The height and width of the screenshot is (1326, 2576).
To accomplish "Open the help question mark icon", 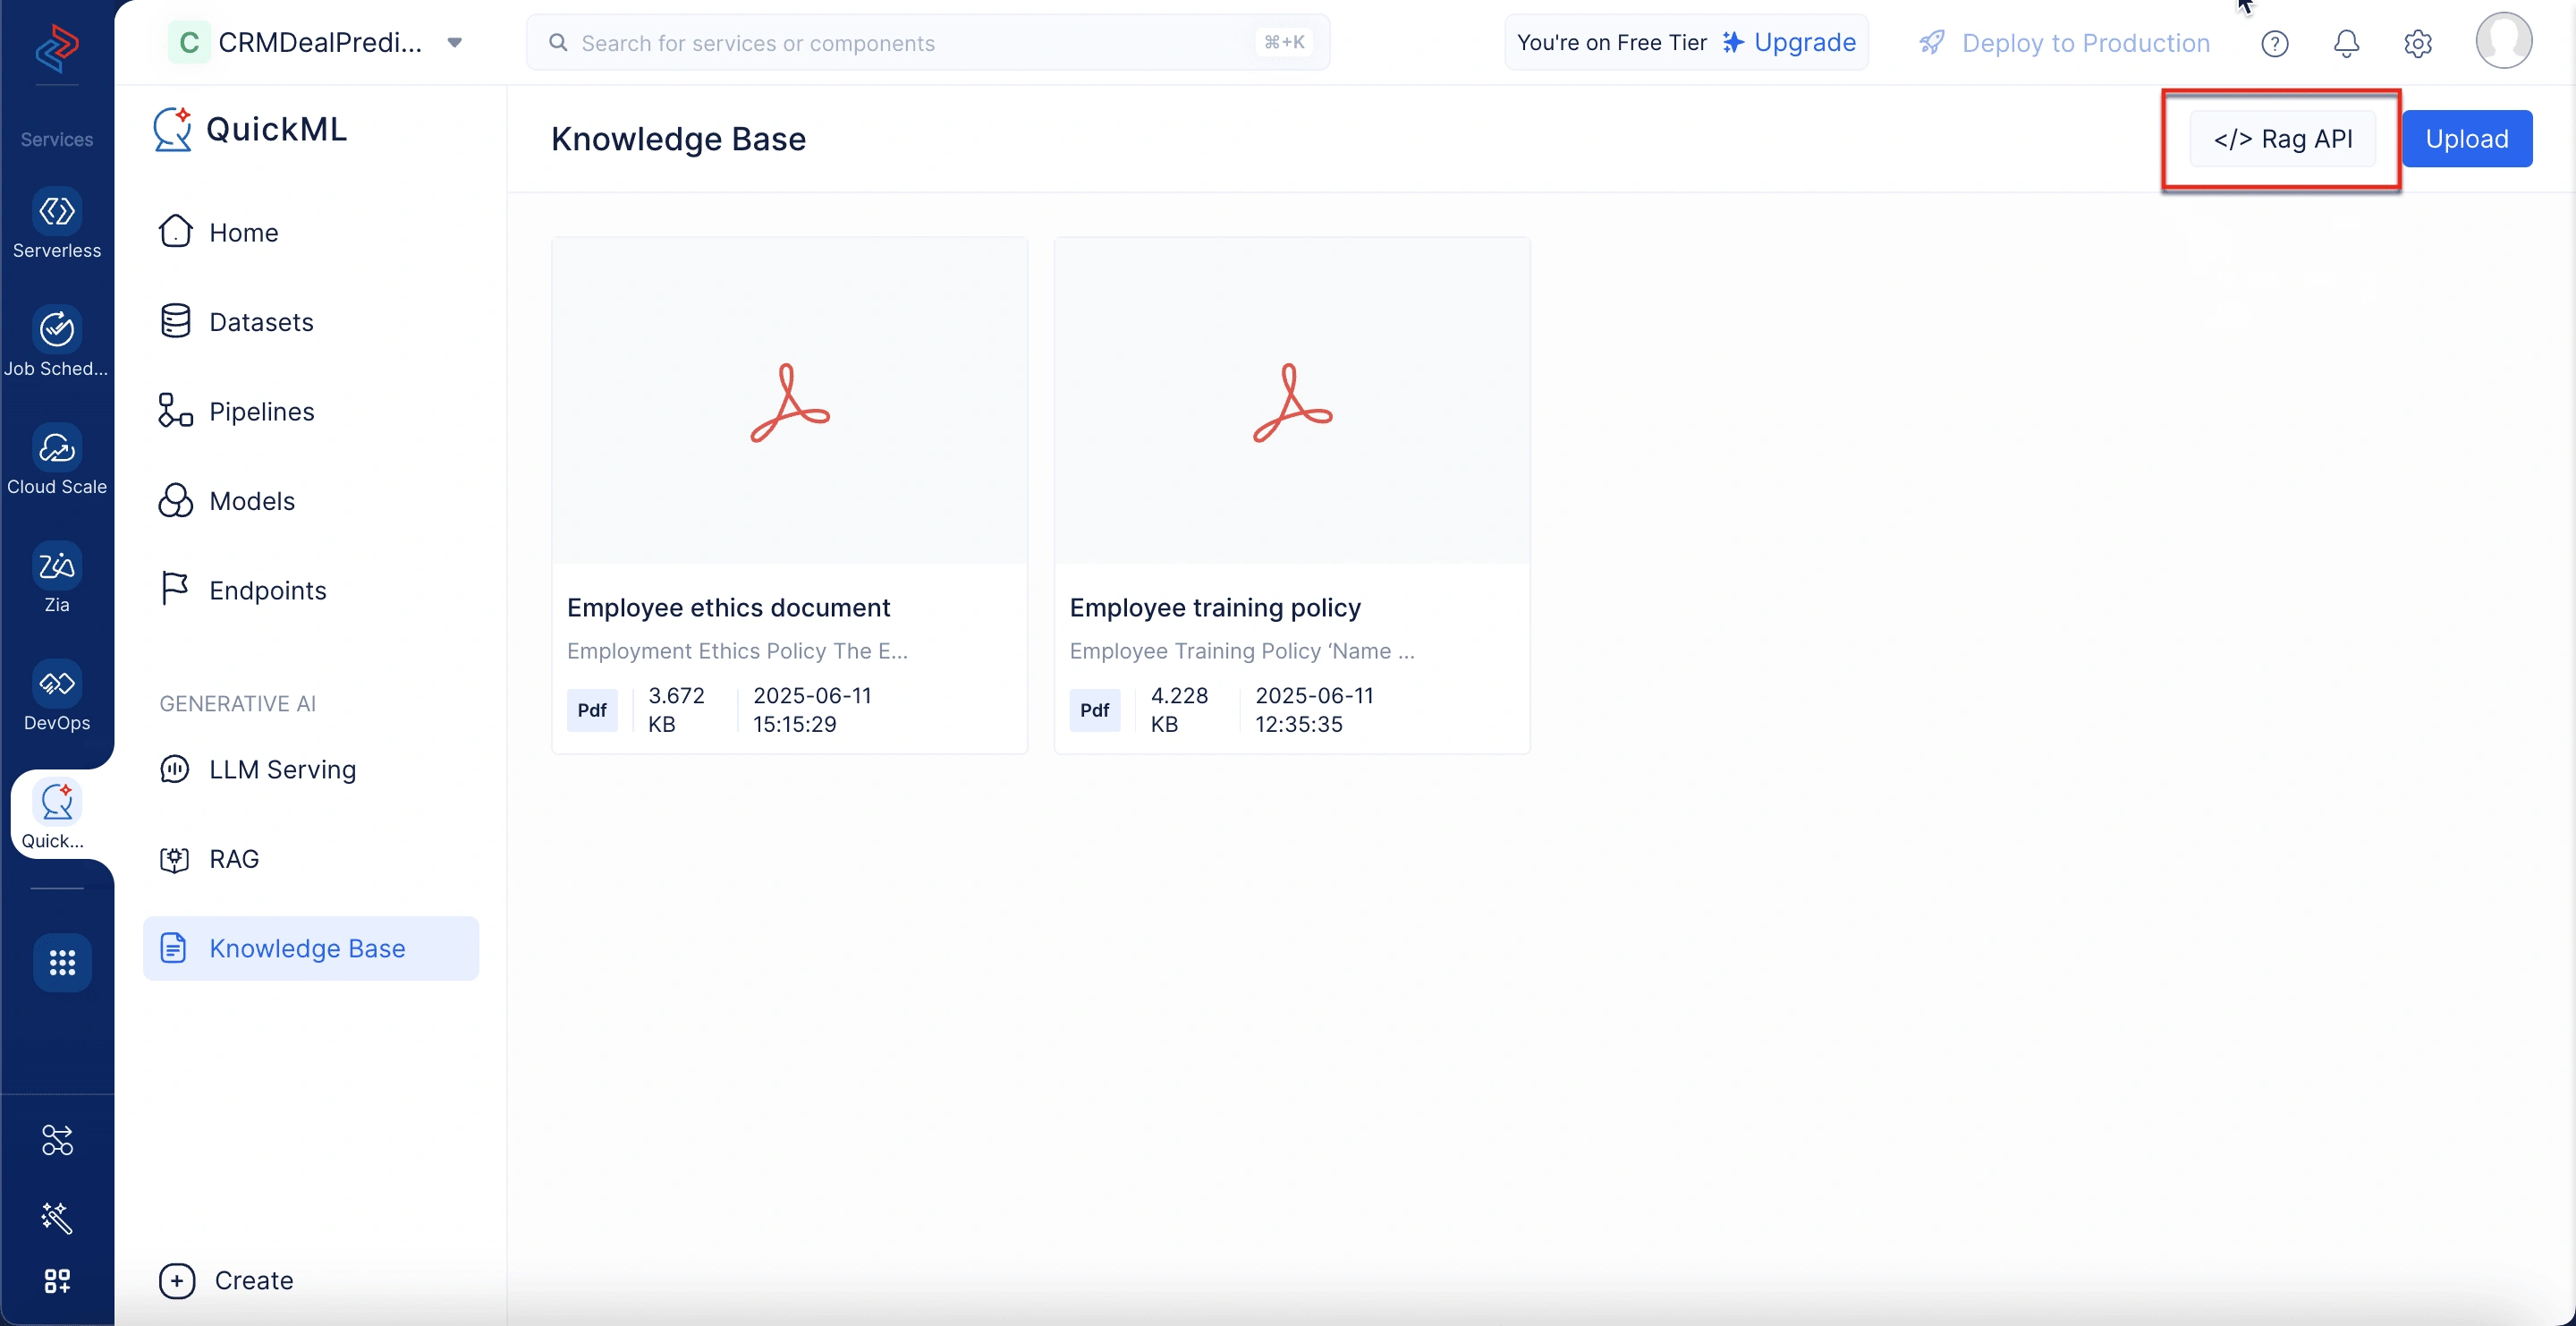I will pos(2274,43).
